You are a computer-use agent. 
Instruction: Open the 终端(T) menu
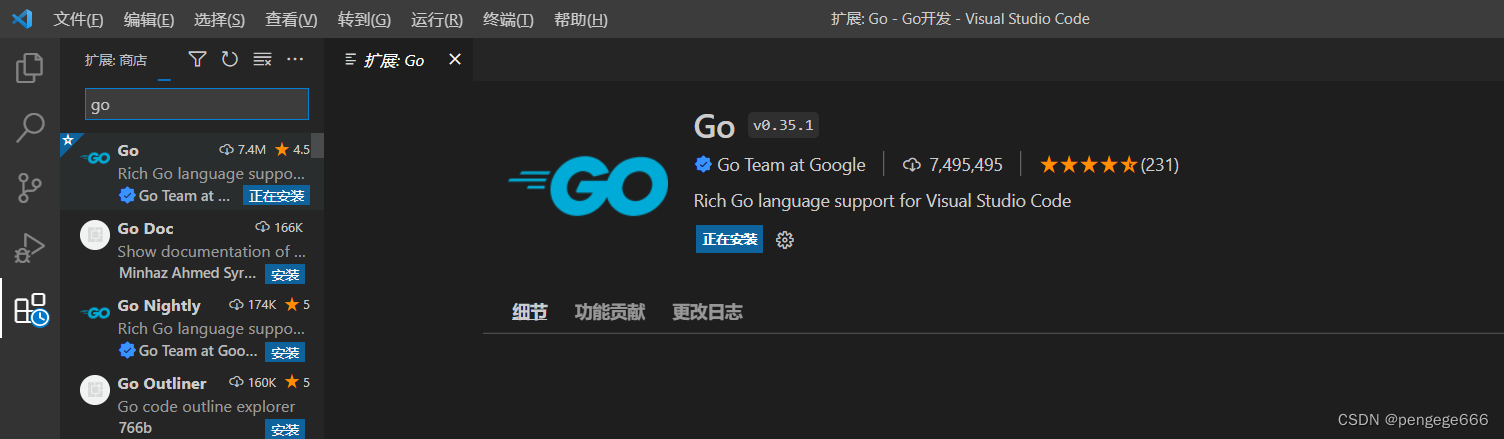tap(508, 19)
